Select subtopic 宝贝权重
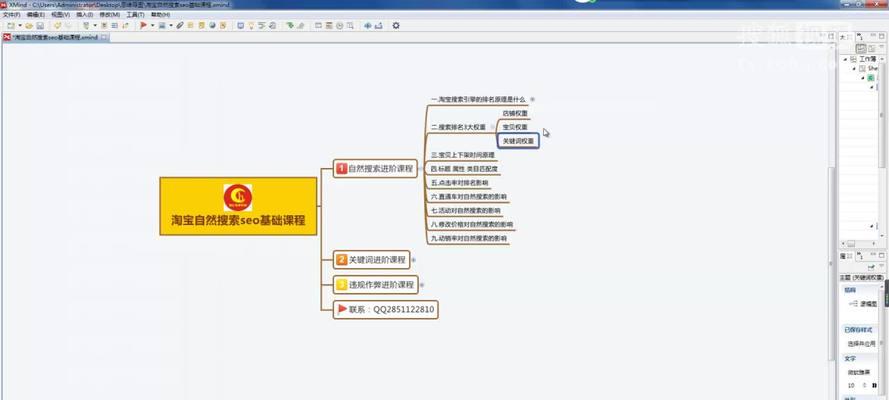 point(515,127)
